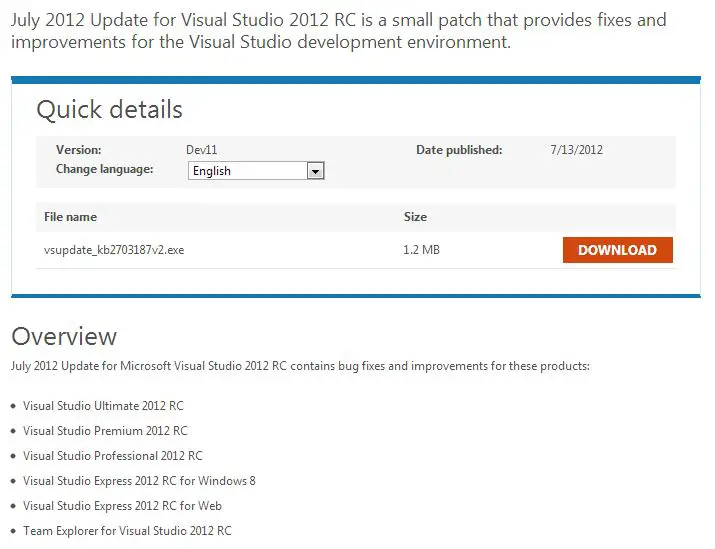Click Team Explorer for Visual Studio 2012 RC
The width and height of the screenshot is (715, 549).
(127, 531)
